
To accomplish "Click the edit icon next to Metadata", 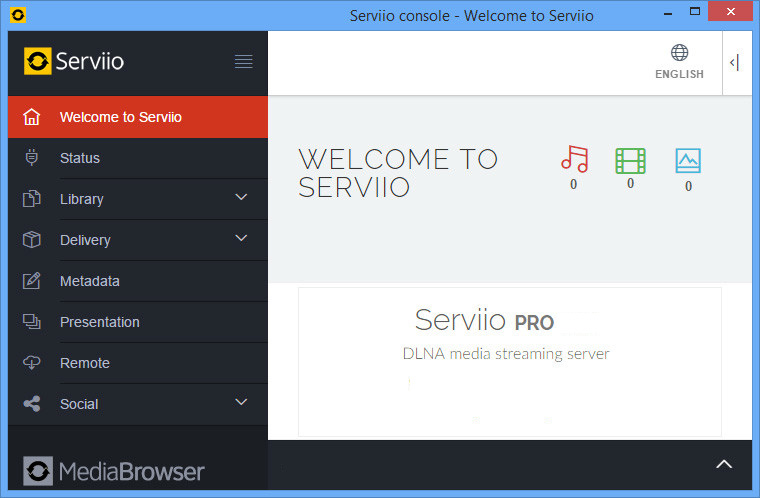I will pyautogui.click(x=32, y=281).
